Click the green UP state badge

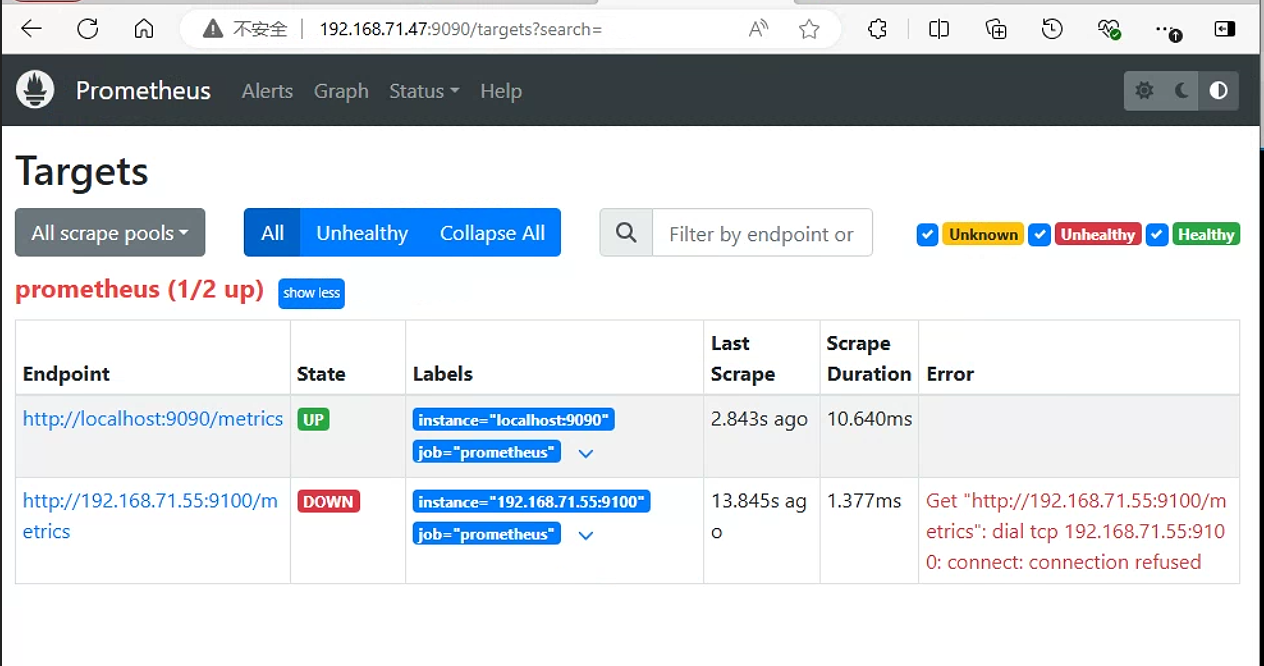click(x=314, y=420)
